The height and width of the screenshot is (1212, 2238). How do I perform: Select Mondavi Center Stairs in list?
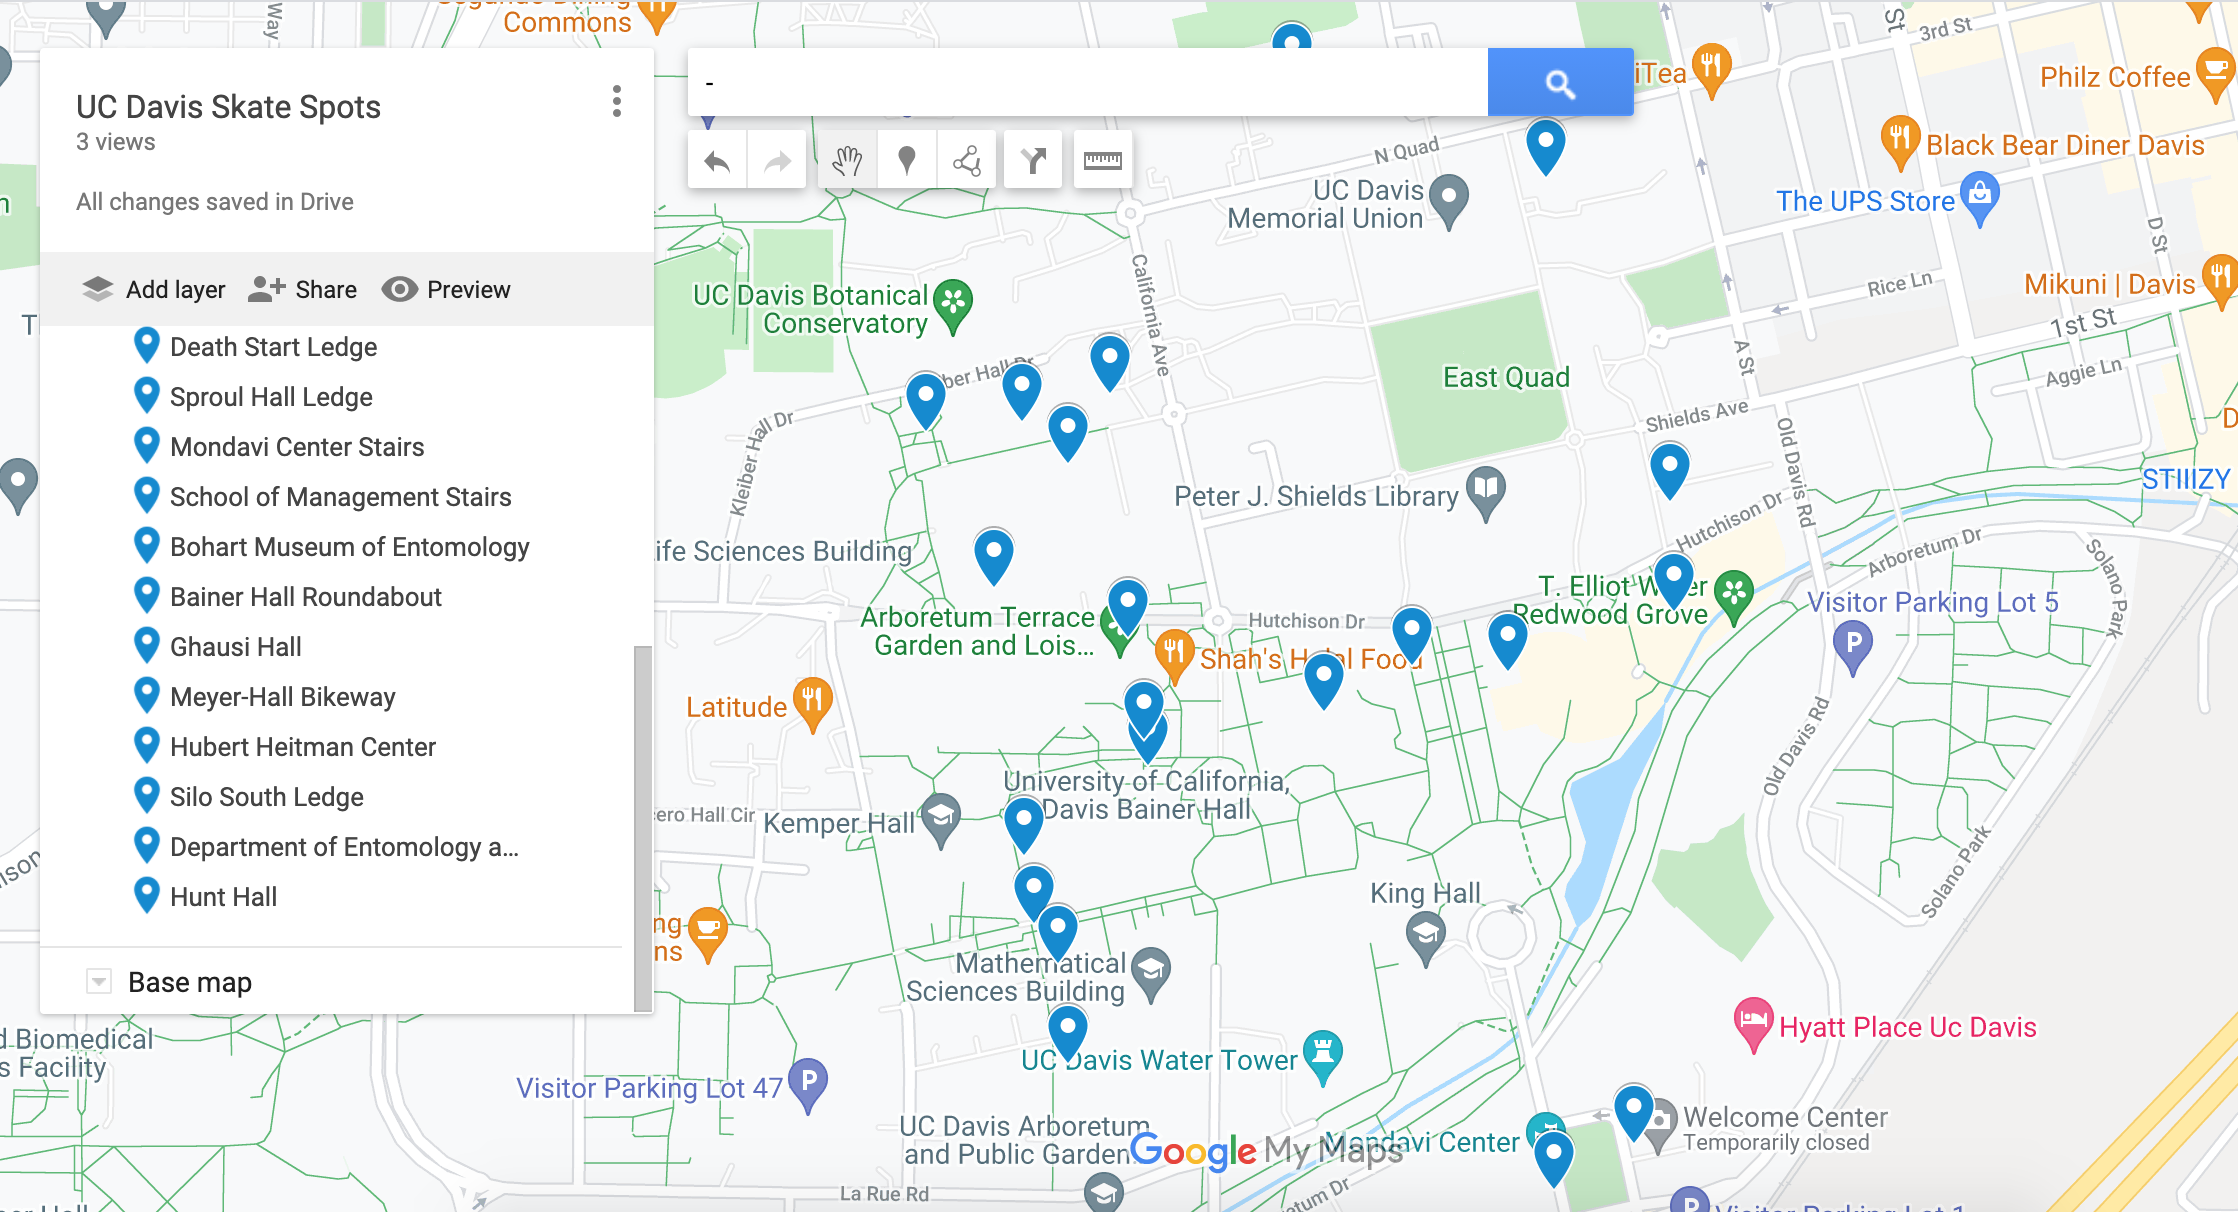[297, 447]
